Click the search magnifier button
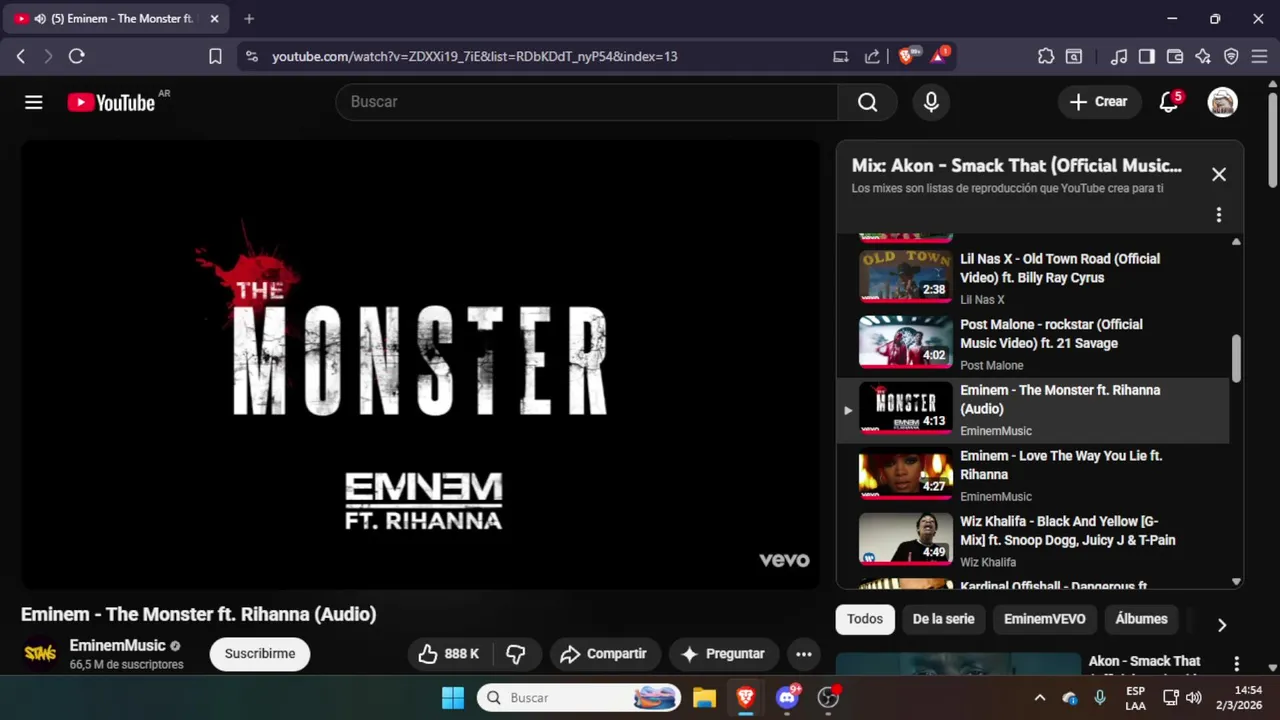The height and width of the screenshot is (720, 1280). pyautogui.click(x=867, y=102)
